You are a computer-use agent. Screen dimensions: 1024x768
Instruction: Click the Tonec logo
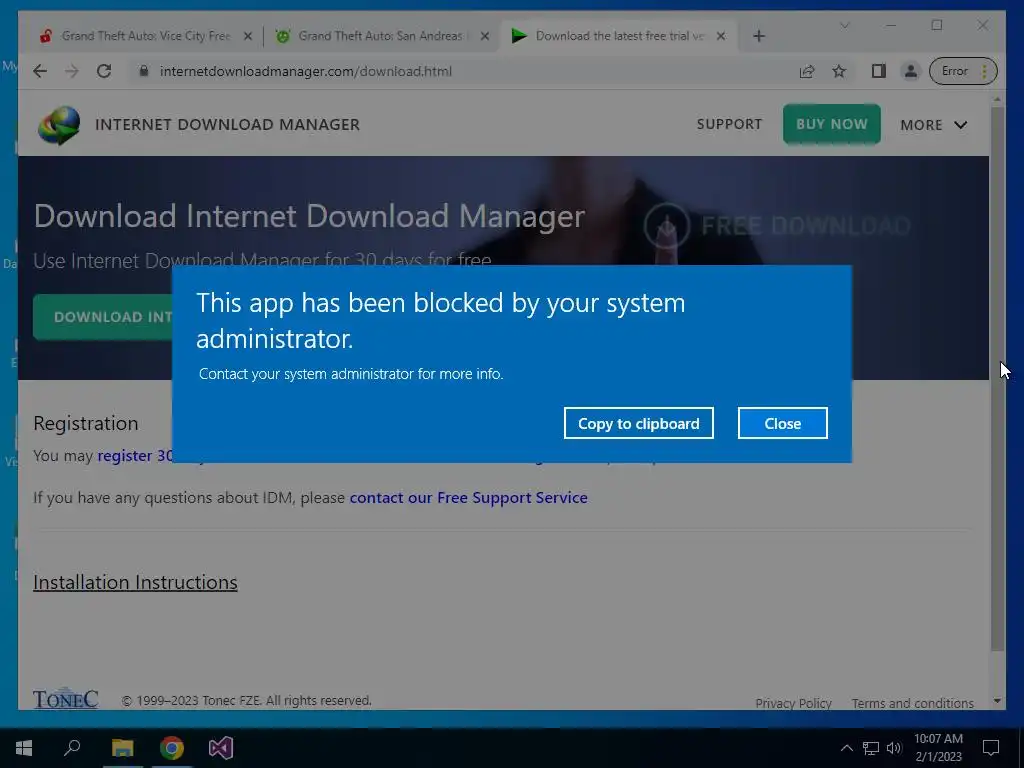point(65,699)
